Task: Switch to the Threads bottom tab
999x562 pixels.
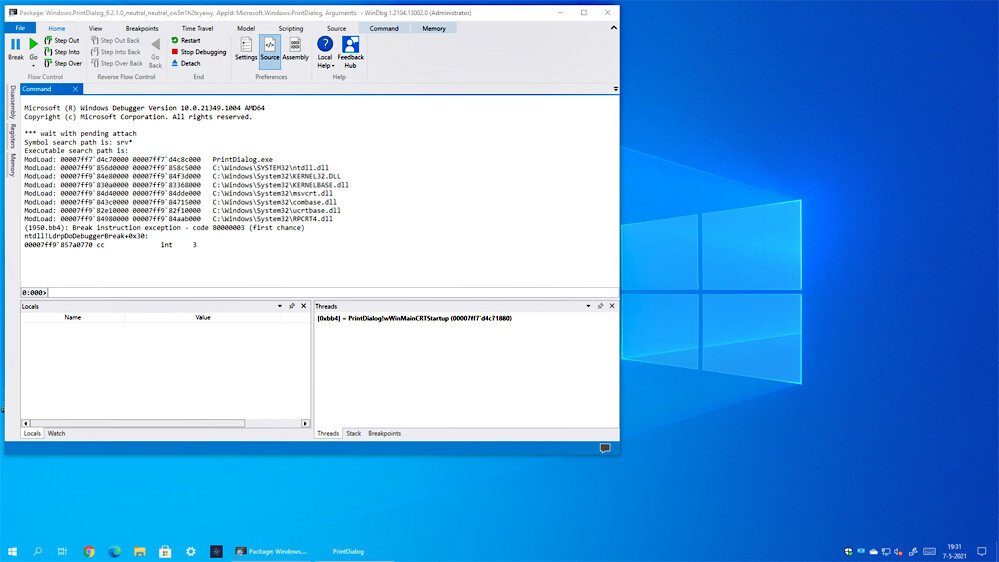Action: tap(328, 433)
